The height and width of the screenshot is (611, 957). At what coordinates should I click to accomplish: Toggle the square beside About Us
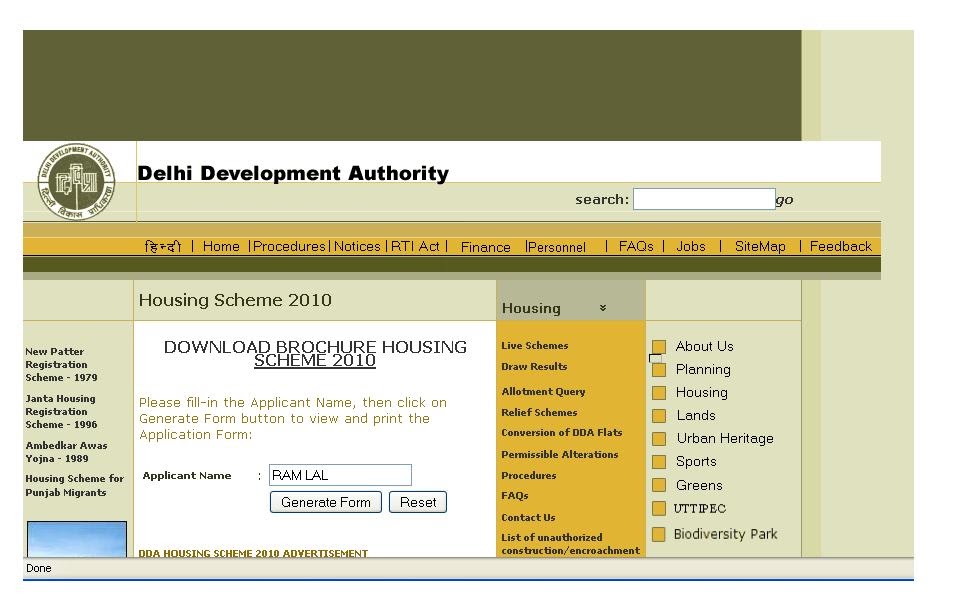coord(660,346)
